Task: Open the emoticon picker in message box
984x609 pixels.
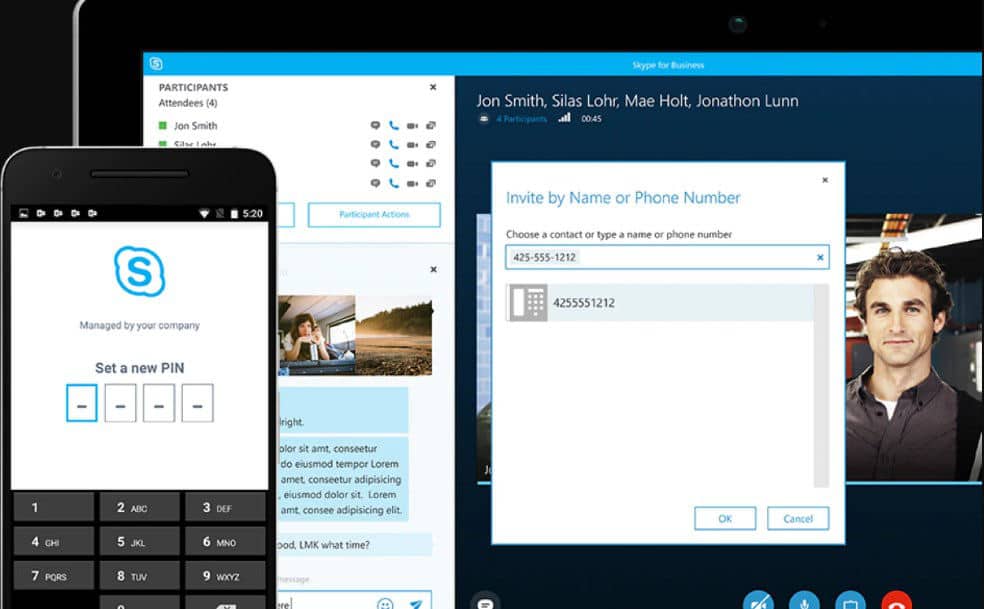Action: (x=385, y=604)
